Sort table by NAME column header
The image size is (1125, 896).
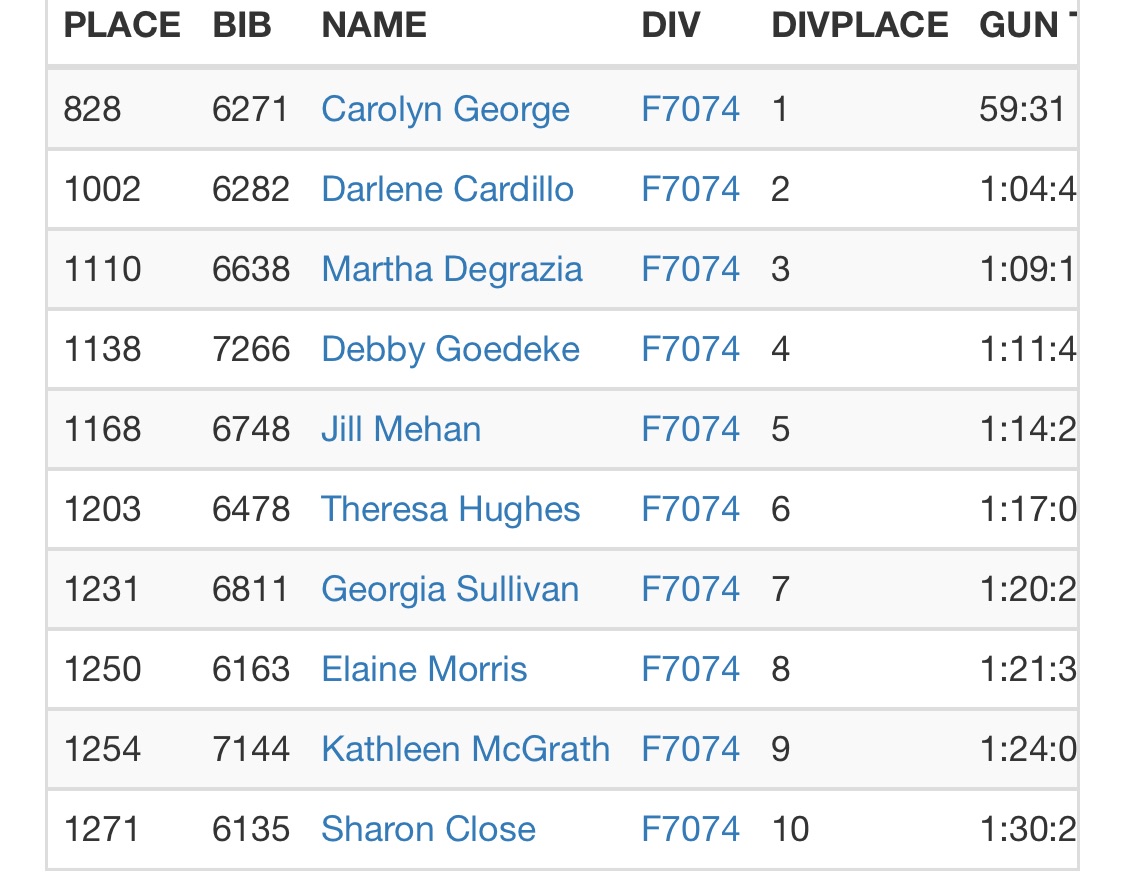(x=374, y=25)
